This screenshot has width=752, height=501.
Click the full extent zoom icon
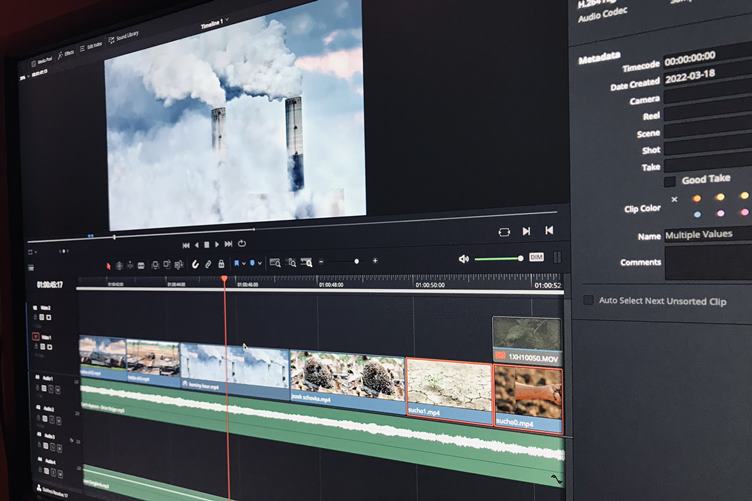click(275, 262)
